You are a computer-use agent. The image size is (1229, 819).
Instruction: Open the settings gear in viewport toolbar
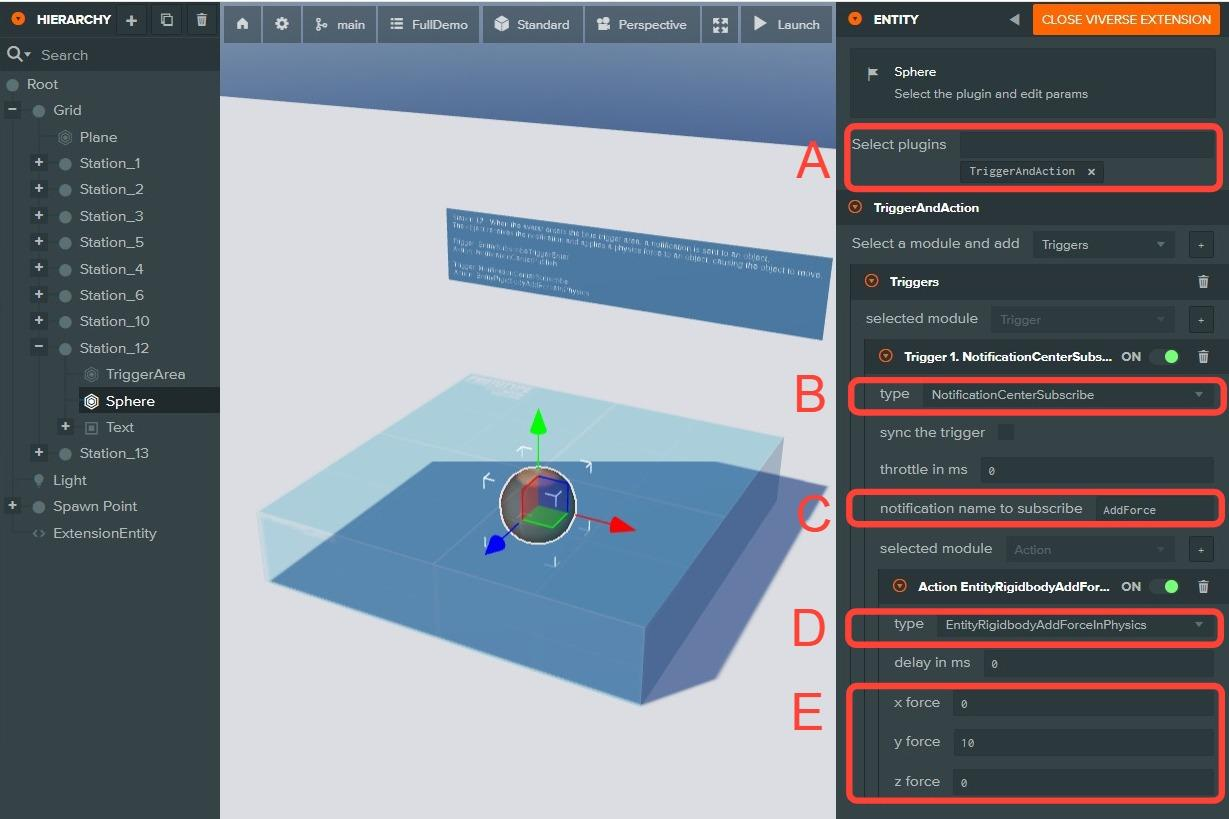282,24
